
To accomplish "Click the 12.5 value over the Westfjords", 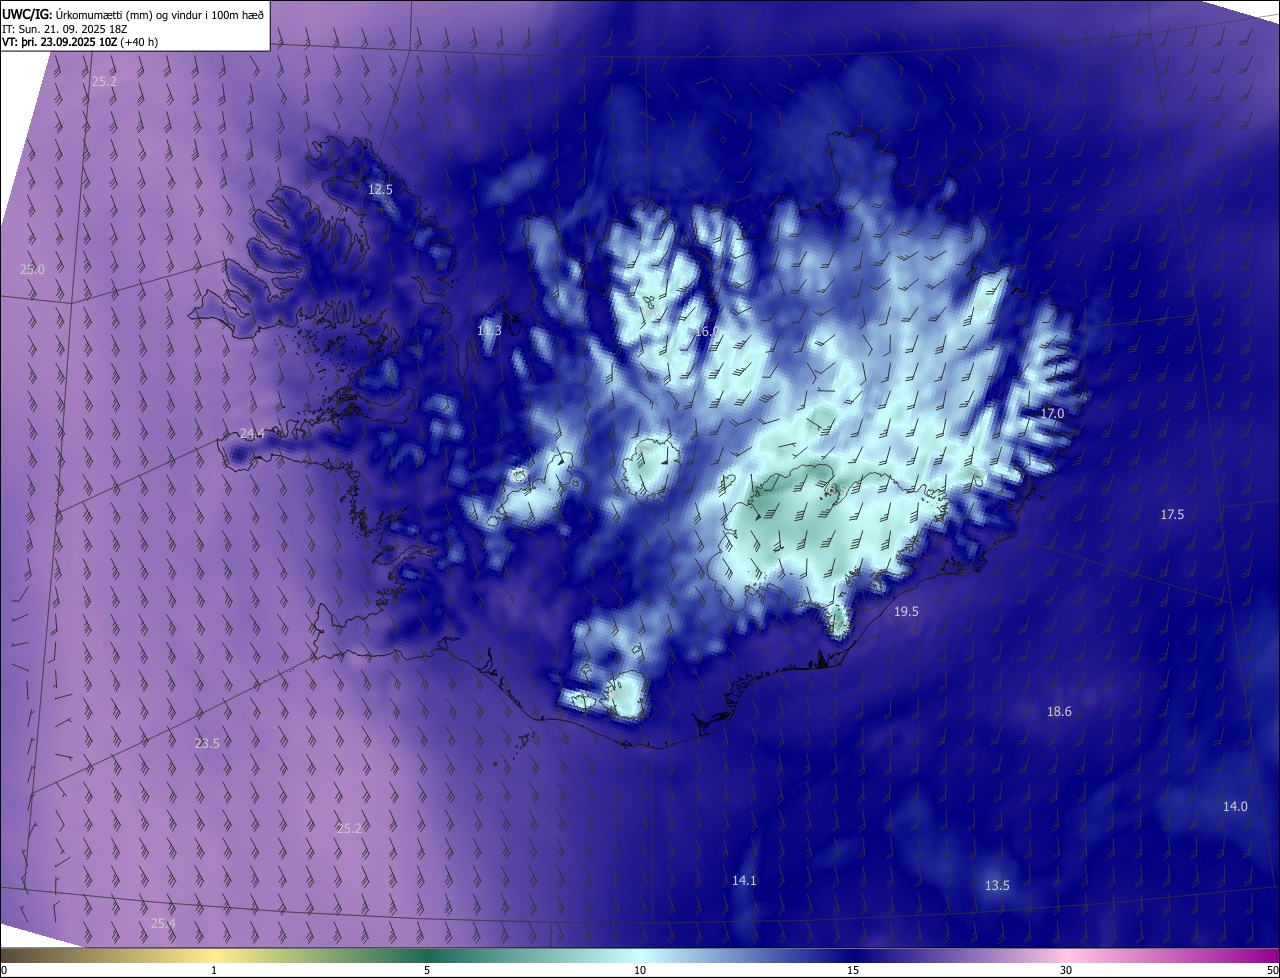I will click(x=381, y=189).
